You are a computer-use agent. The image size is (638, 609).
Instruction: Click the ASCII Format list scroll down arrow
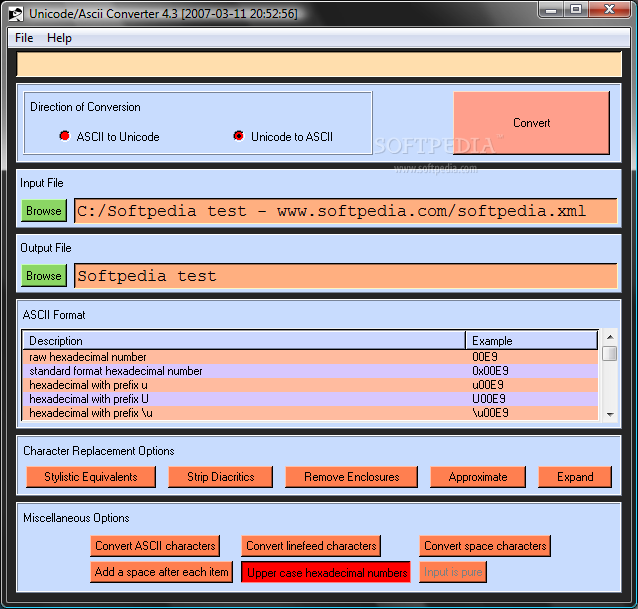pyautogui.click(x=610, y=415)
